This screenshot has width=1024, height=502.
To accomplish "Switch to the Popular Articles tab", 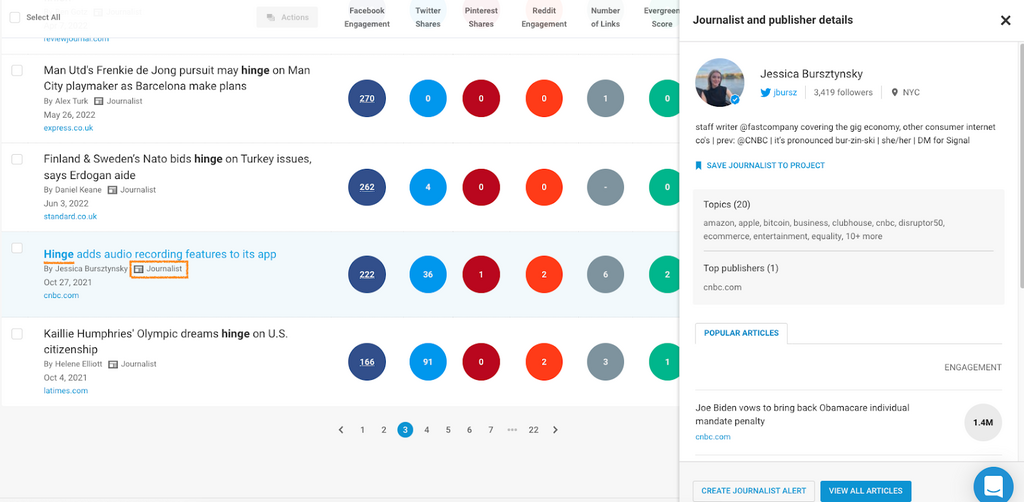I will pos(741,333).
